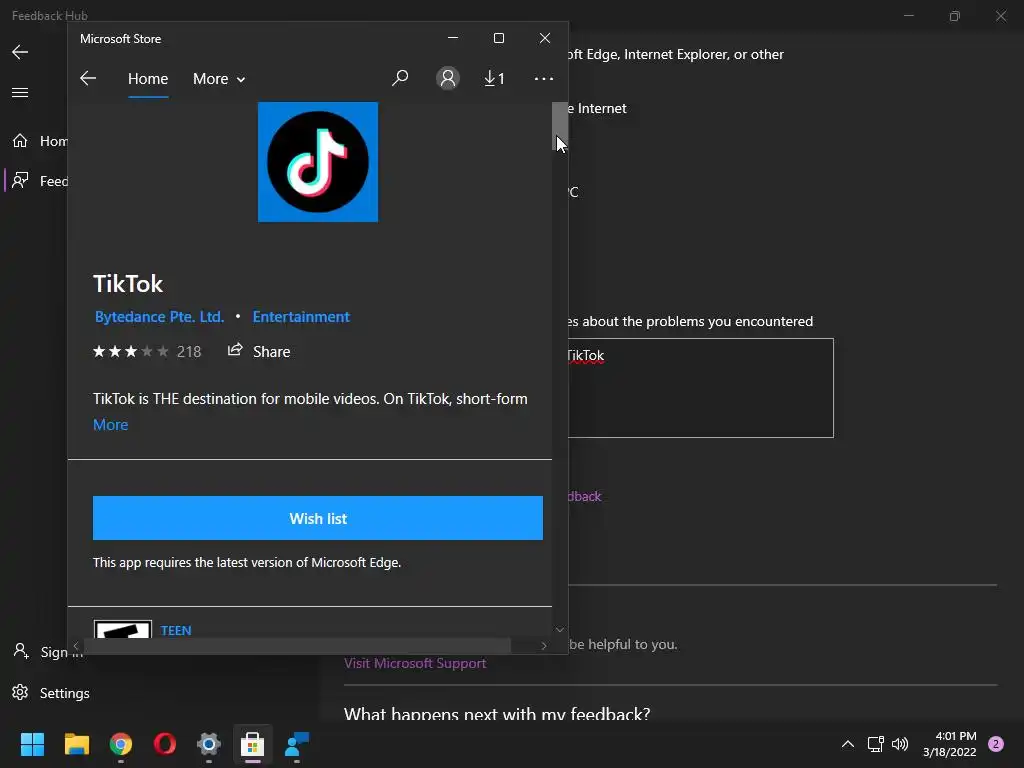Image resolution: width=1024 pixels, height=768 pixels.
Task: Open Home in Feedback Hub sidebar
Action: point(39,141)
